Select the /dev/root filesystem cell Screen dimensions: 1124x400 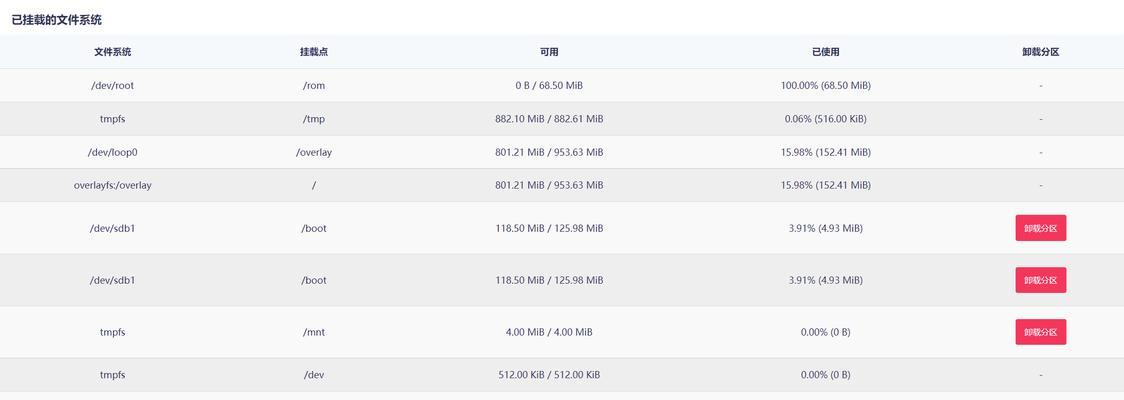click(x=113, y=85)
